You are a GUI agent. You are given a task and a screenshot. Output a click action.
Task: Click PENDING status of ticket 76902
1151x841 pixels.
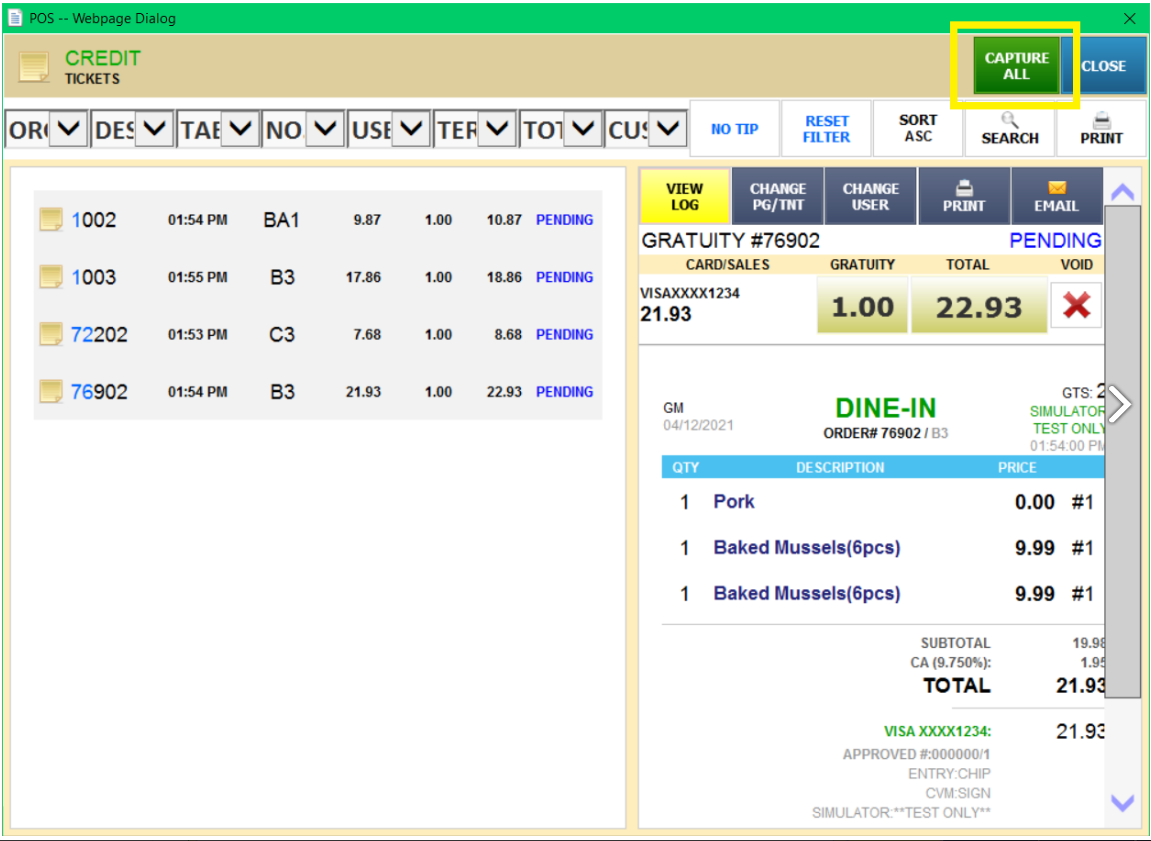(564, 391)
